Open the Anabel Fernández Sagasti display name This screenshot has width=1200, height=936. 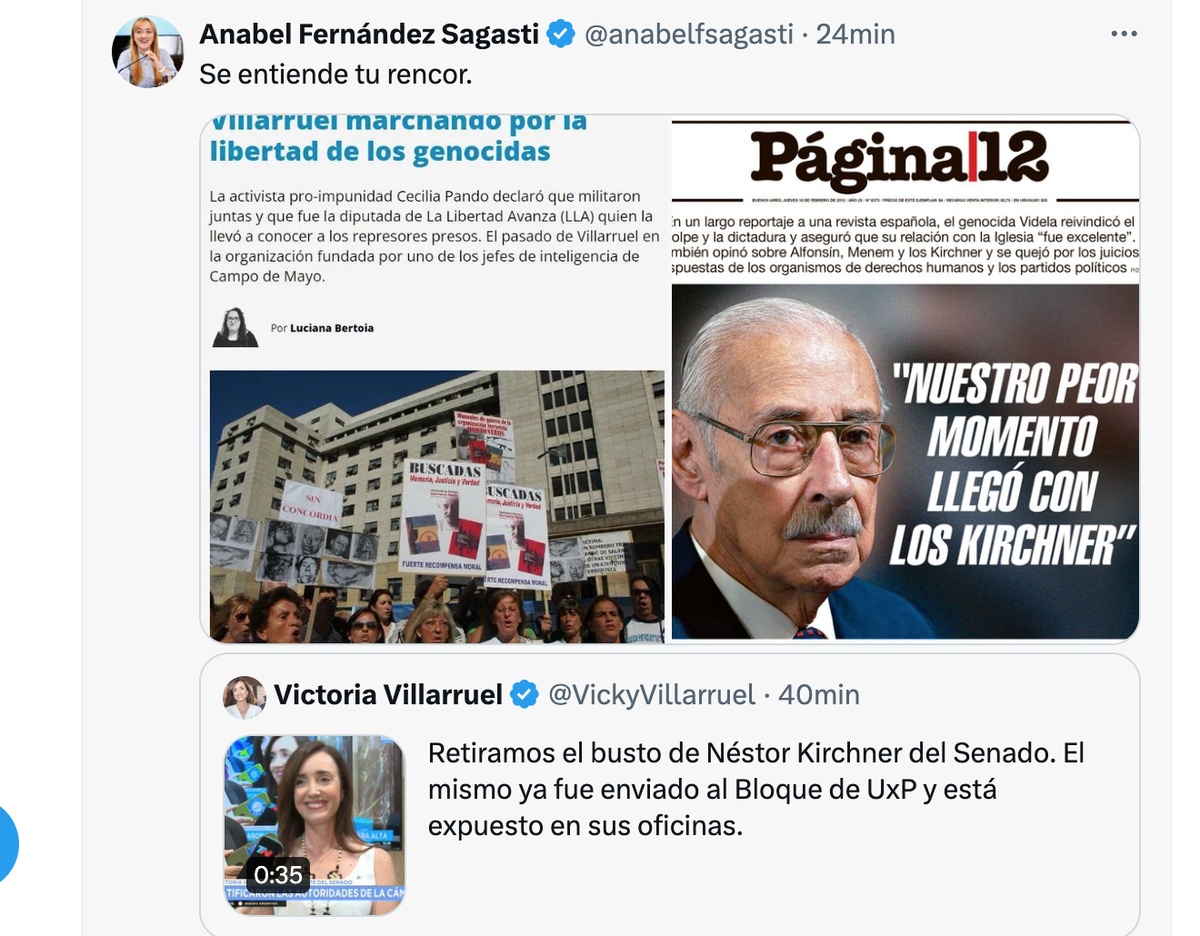370,34
